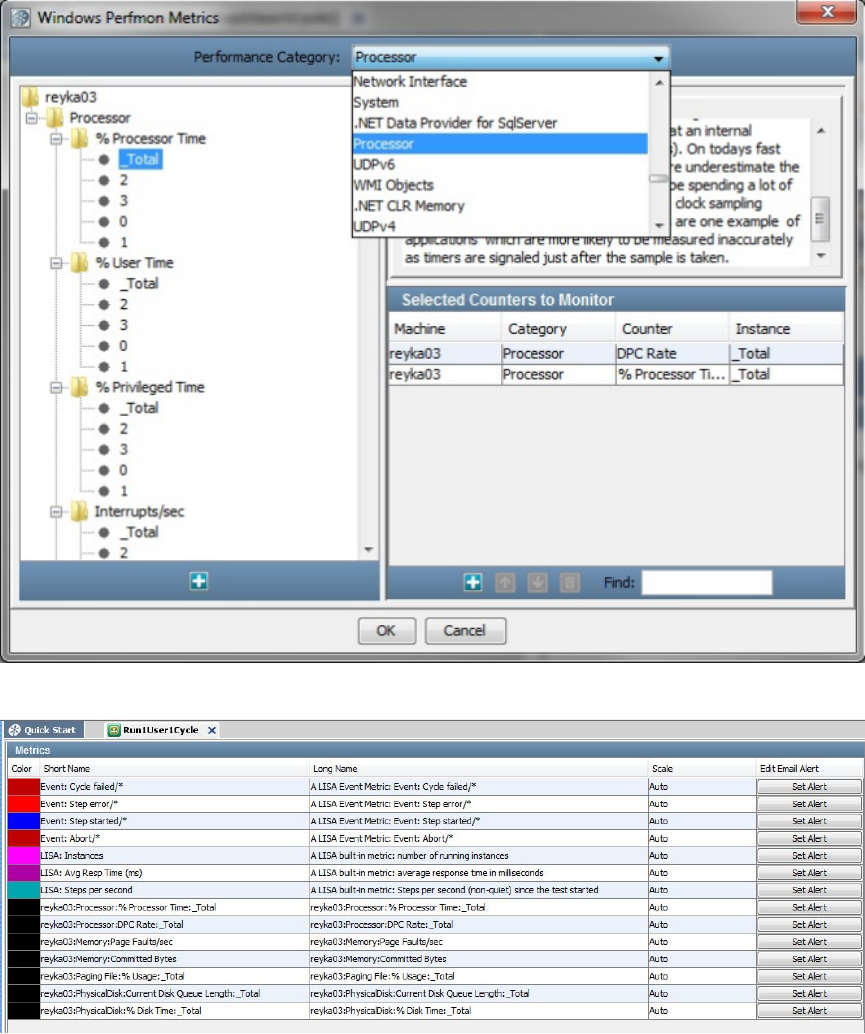Select Network Interface in category list

[x=500, y=82]
